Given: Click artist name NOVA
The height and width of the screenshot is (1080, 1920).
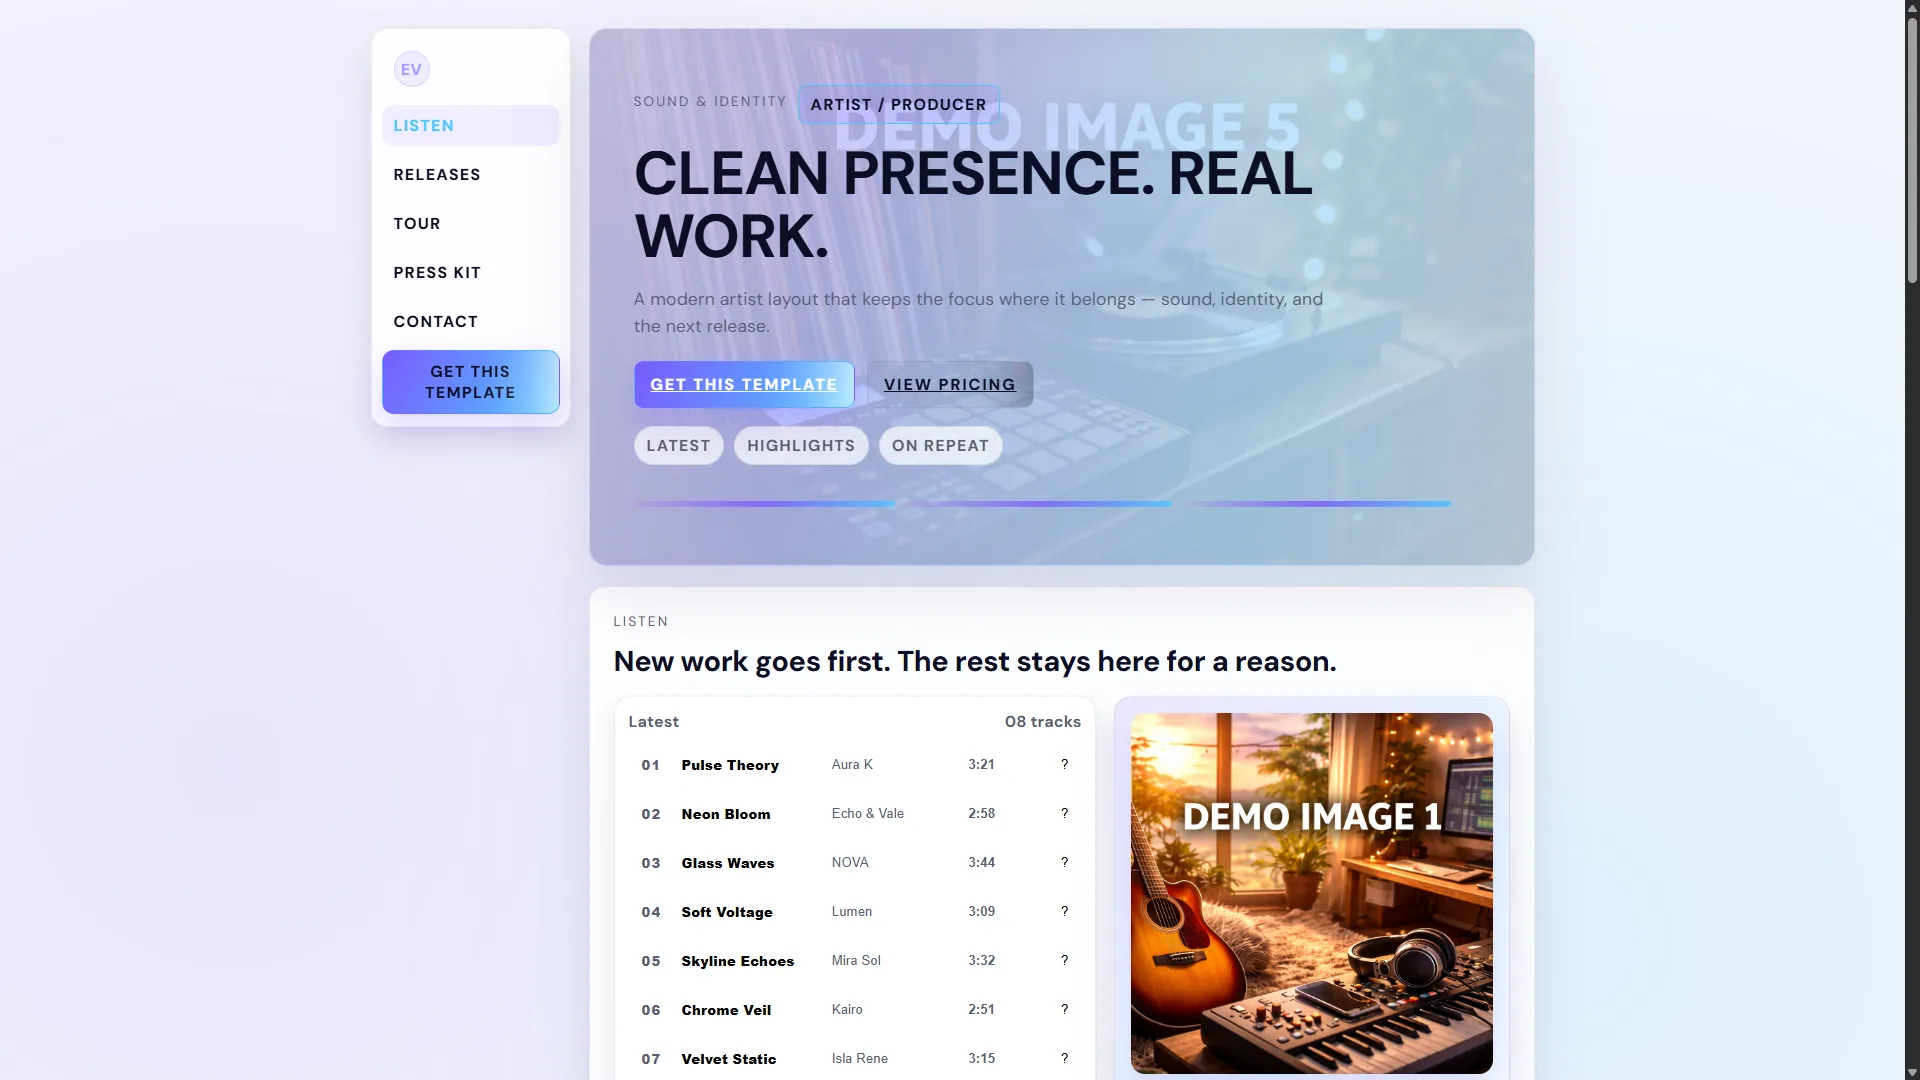Looking at the screenshot, I should 850,862.
